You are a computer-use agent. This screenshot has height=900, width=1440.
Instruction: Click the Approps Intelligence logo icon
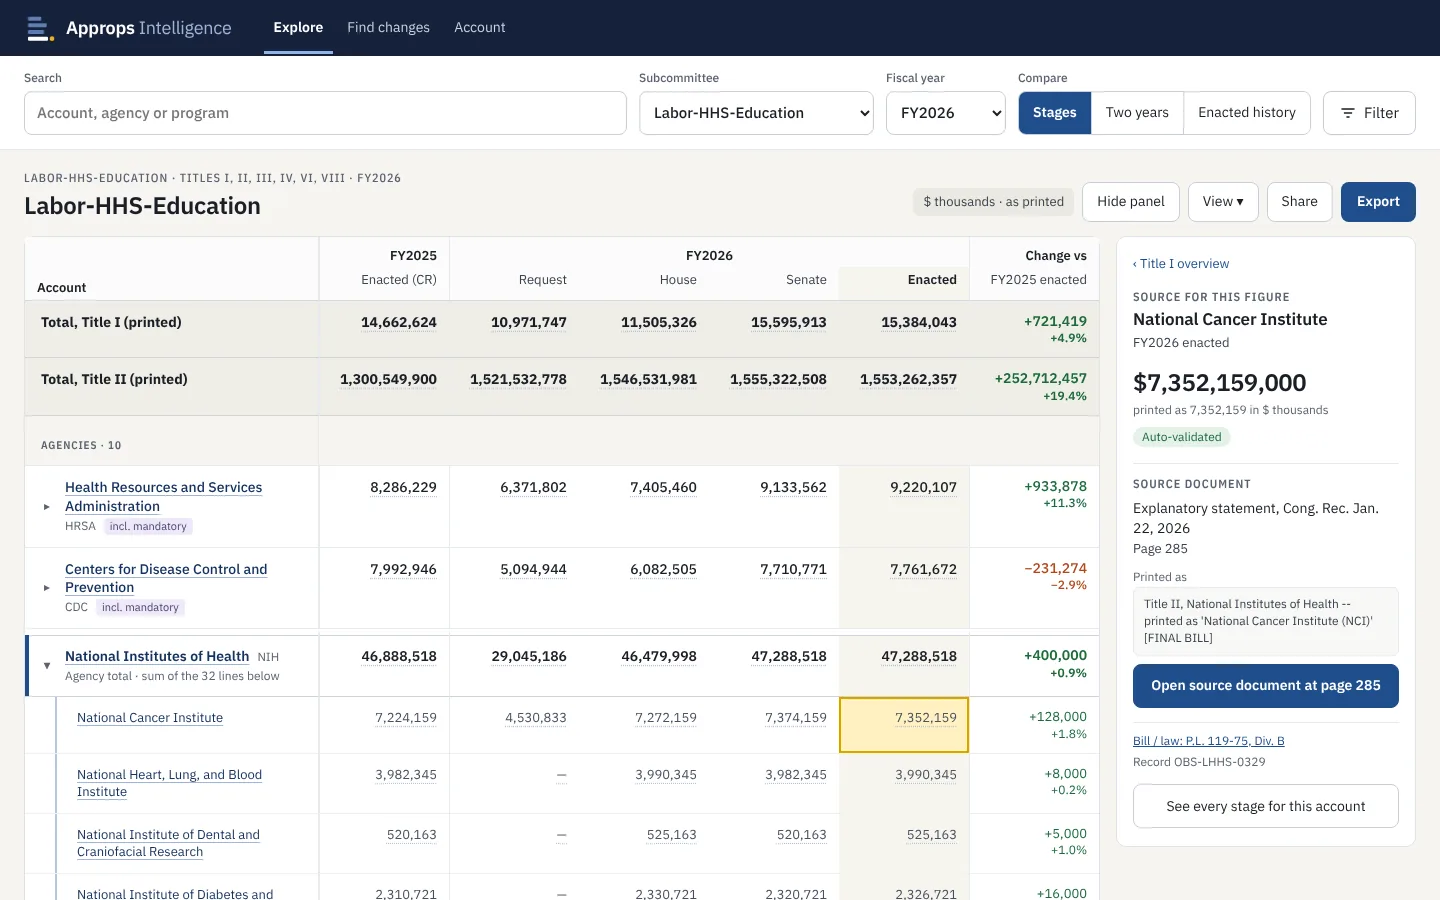pyautogui.click(x=40, y=28)
